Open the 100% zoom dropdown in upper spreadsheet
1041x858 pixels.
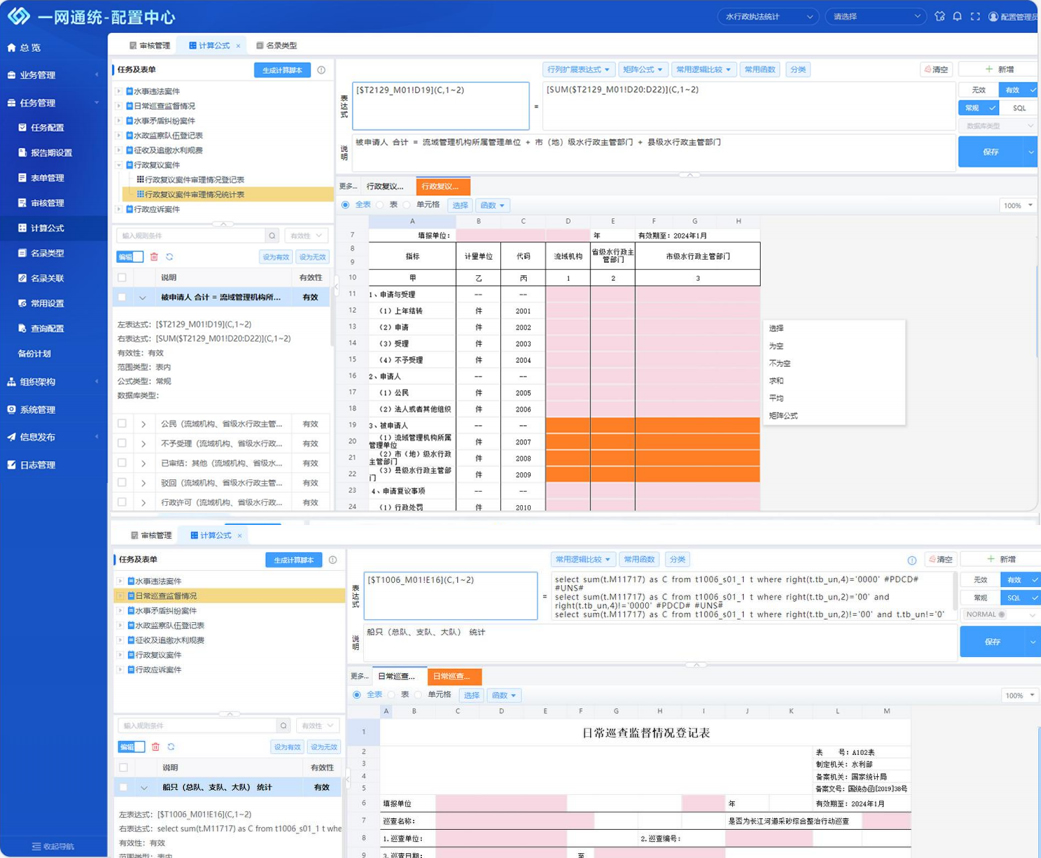click(1018, 205)
